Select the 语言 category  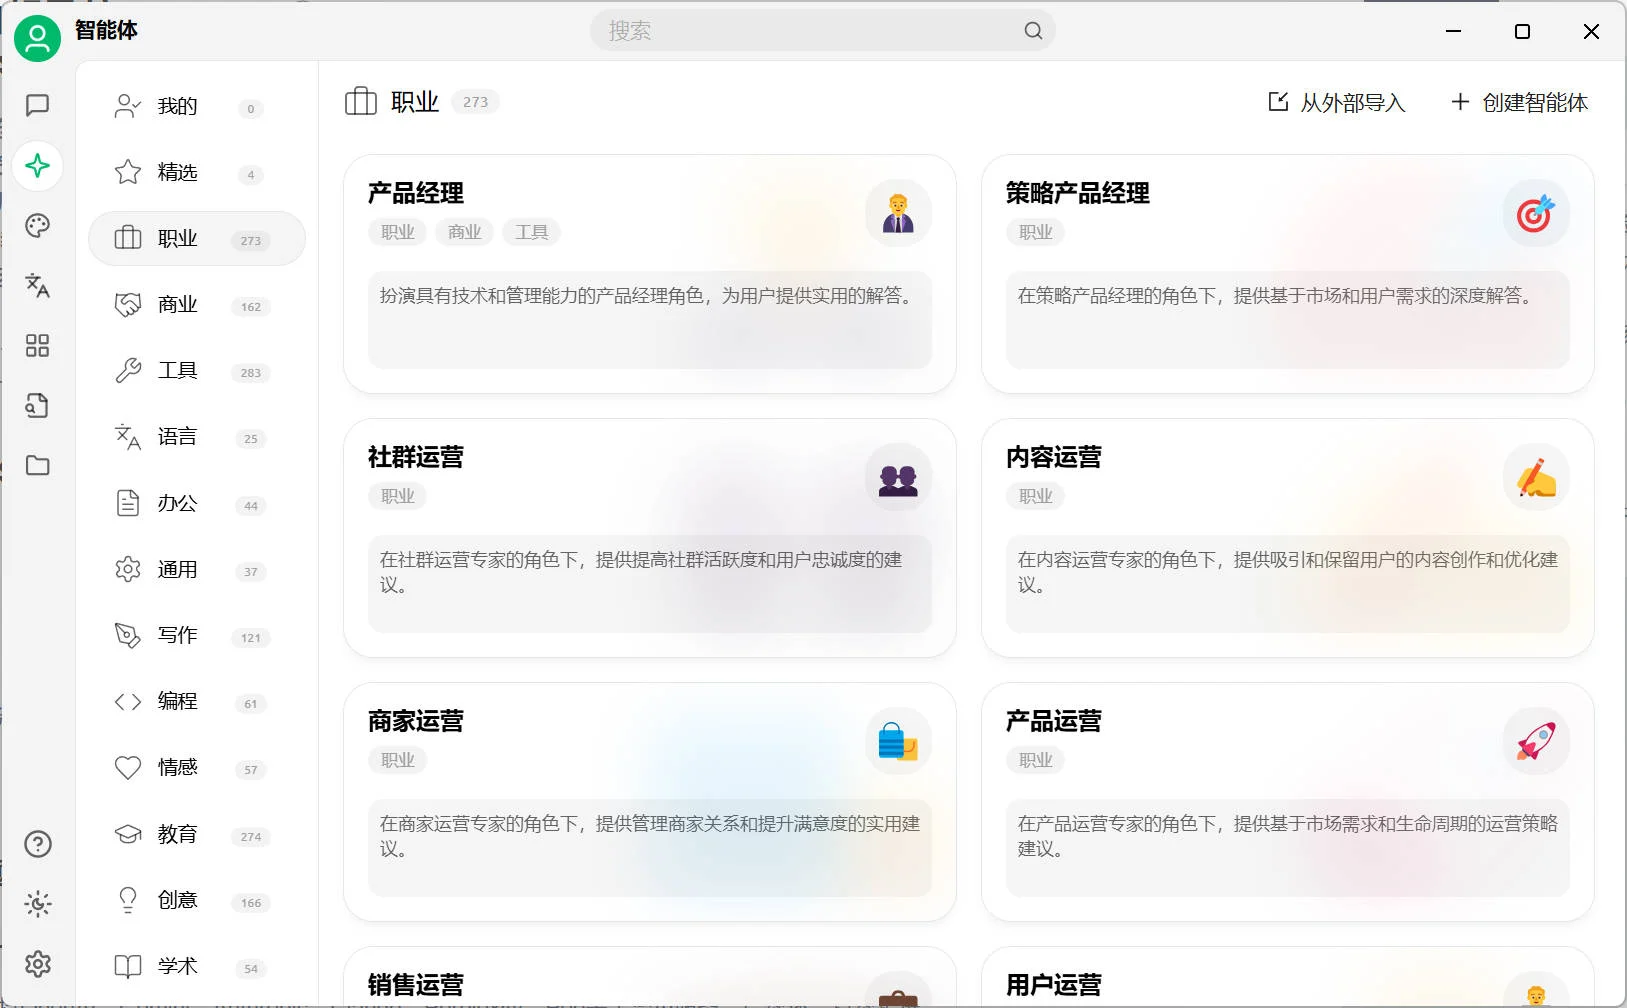click(196, 436)
